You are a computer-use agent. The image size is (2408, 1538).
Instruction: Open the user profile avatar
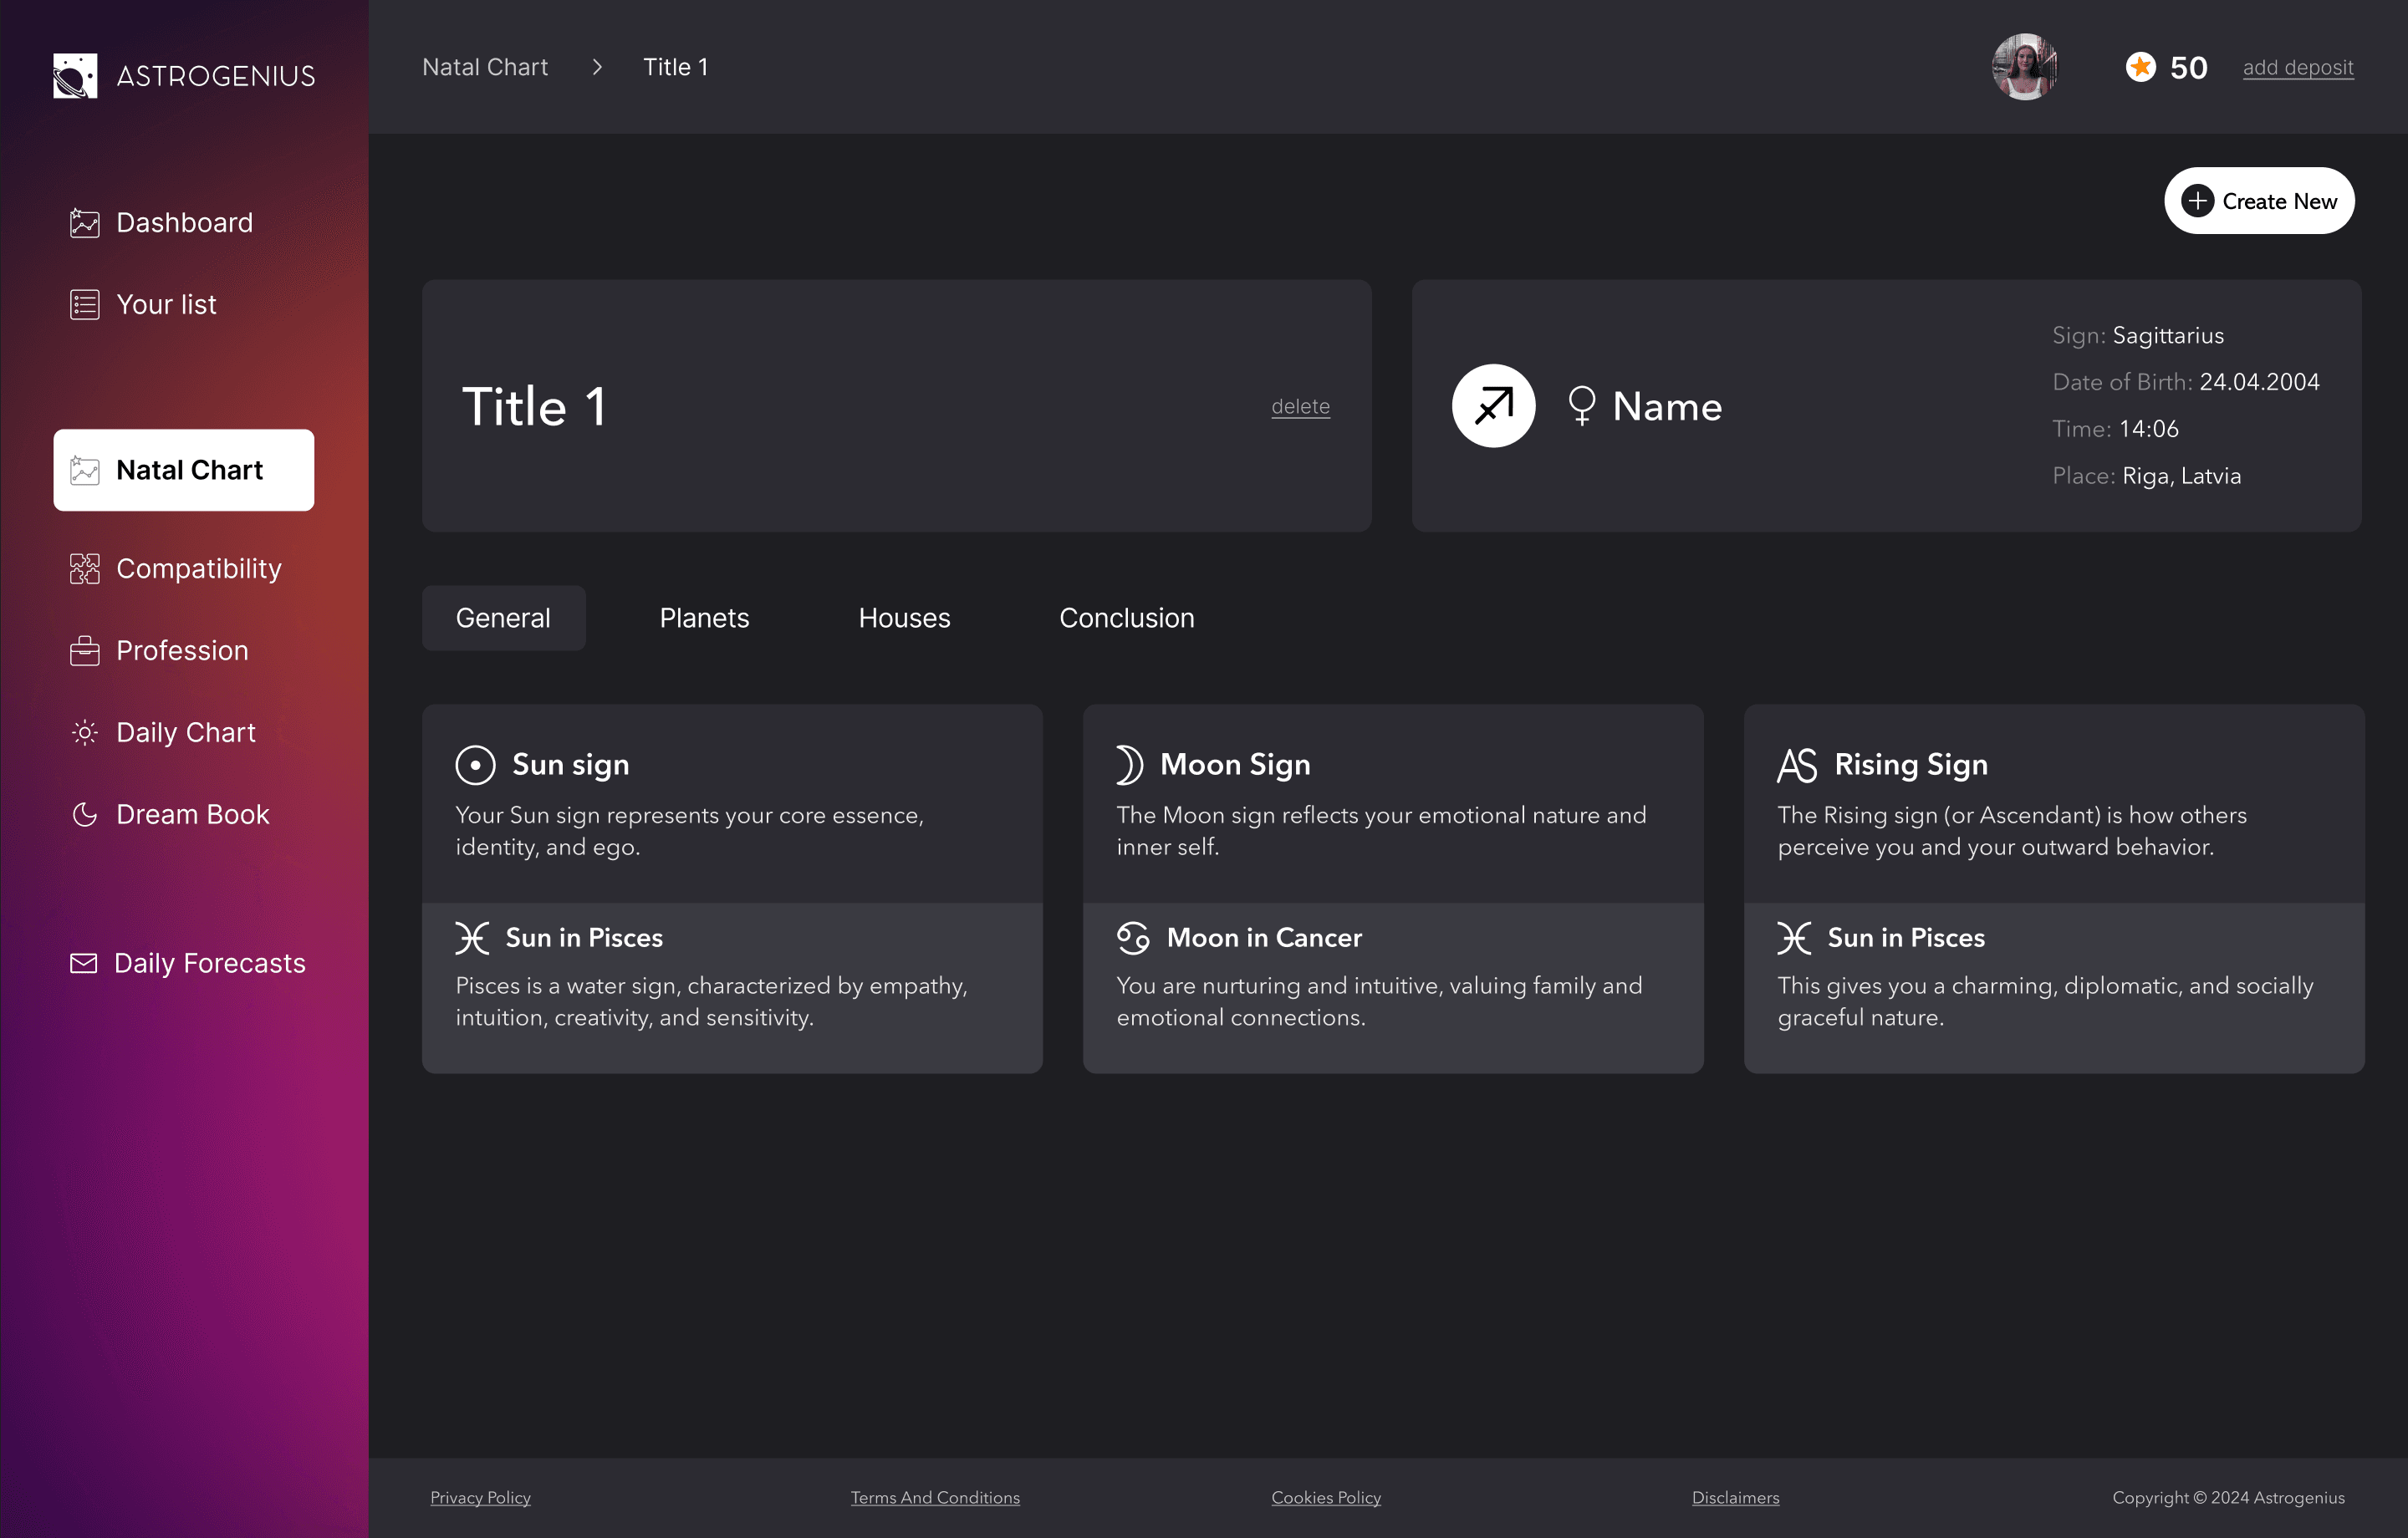tap(2025, 67)
